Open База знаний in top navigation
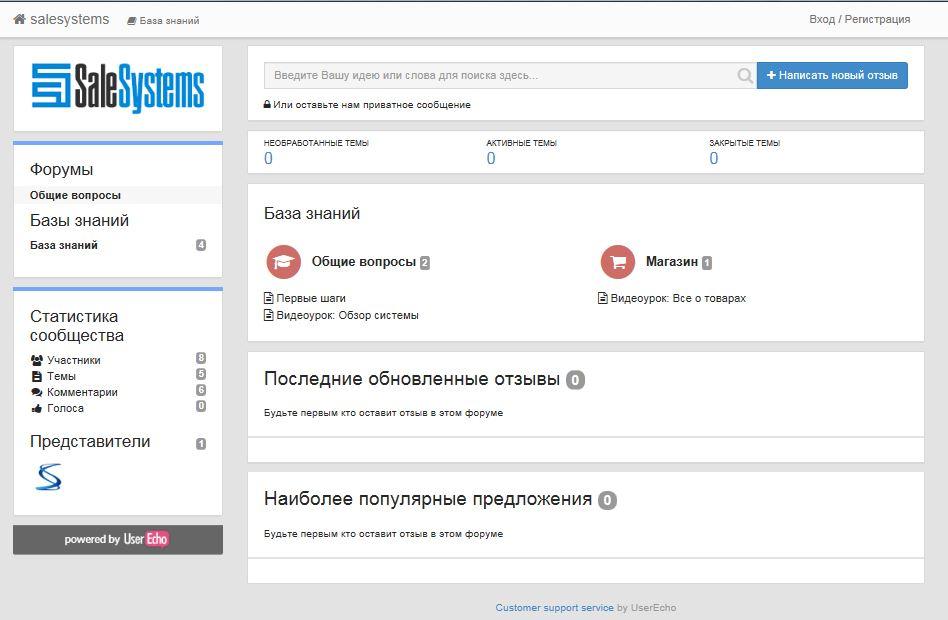 coord(163,21)
